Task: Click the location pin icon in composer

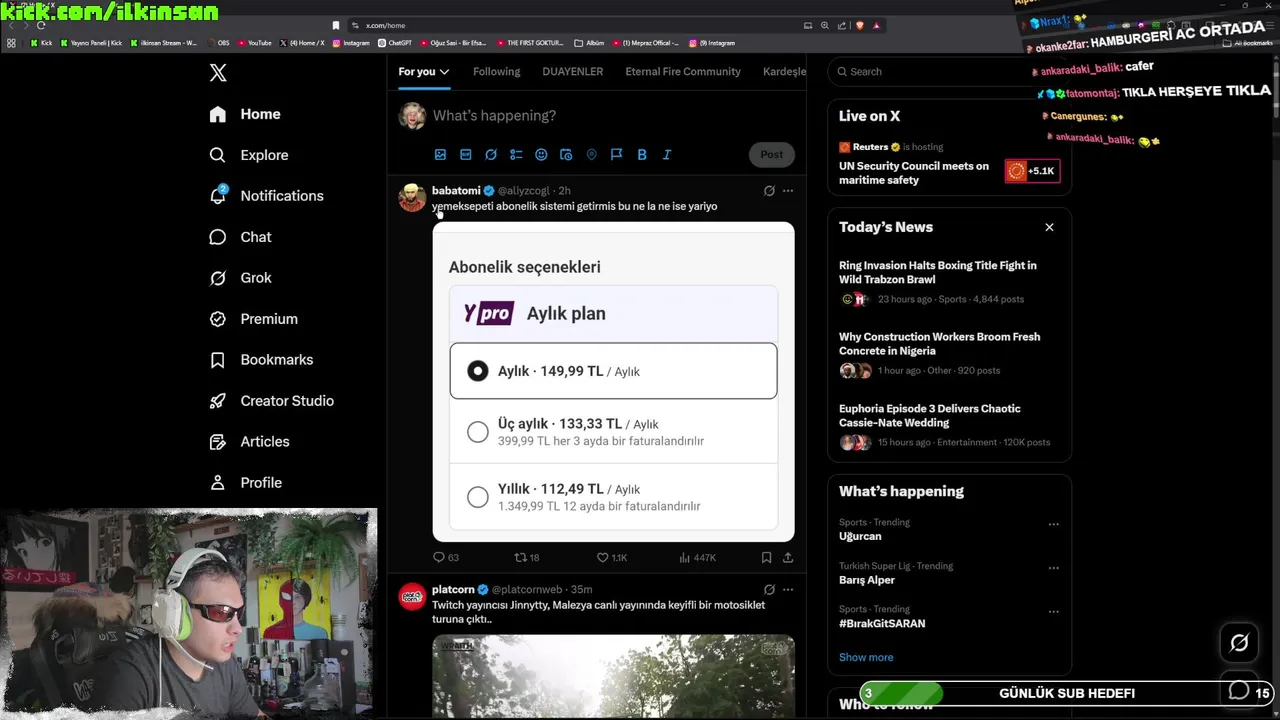Action: 591,154
